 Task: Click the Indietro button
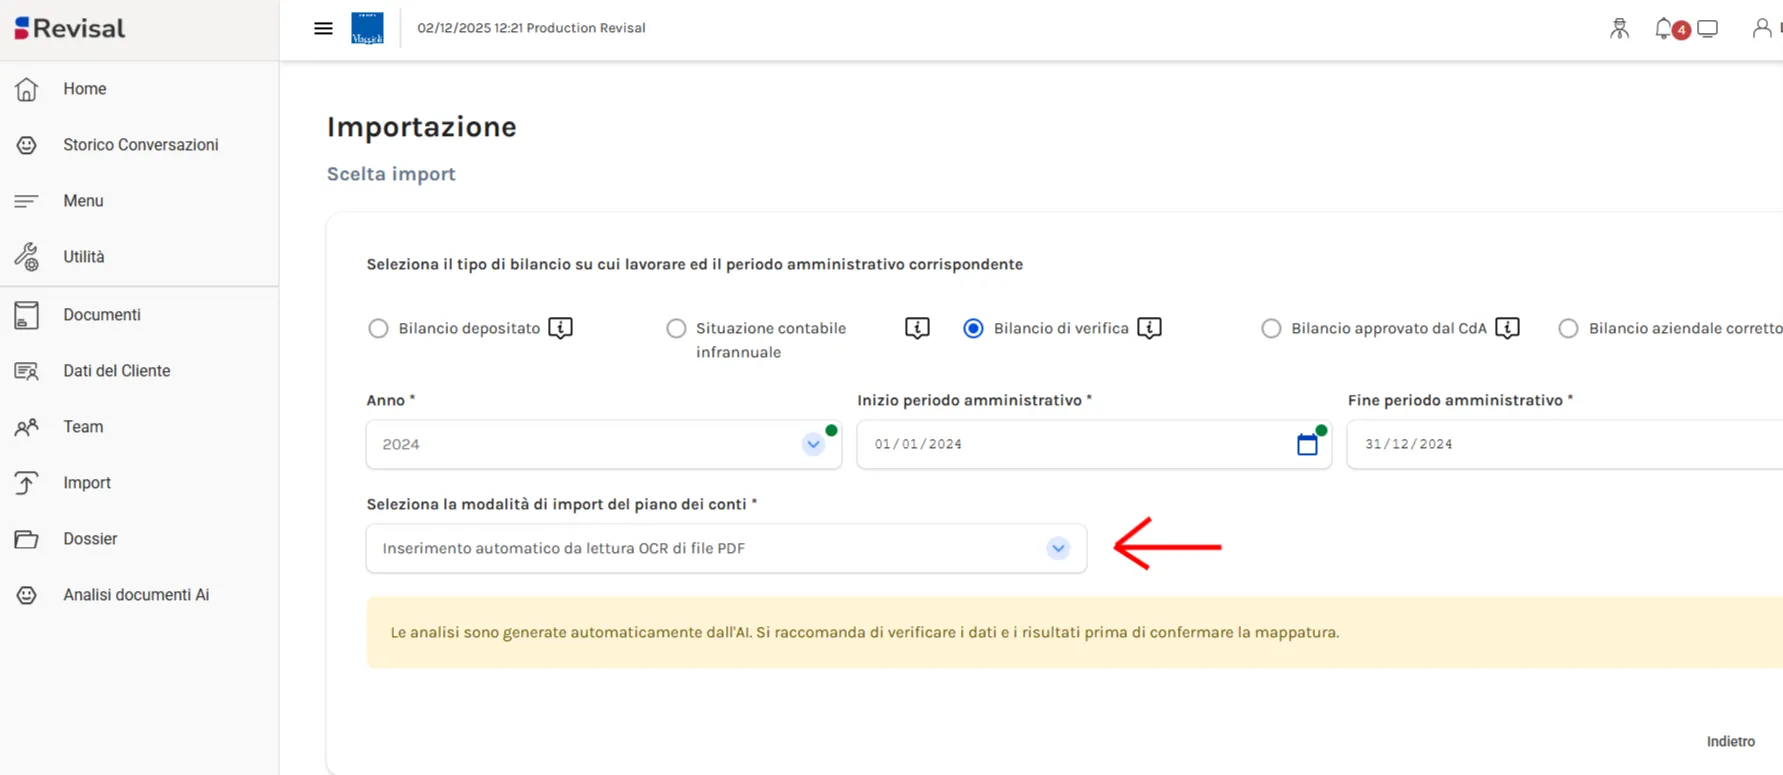[1730, 741]
